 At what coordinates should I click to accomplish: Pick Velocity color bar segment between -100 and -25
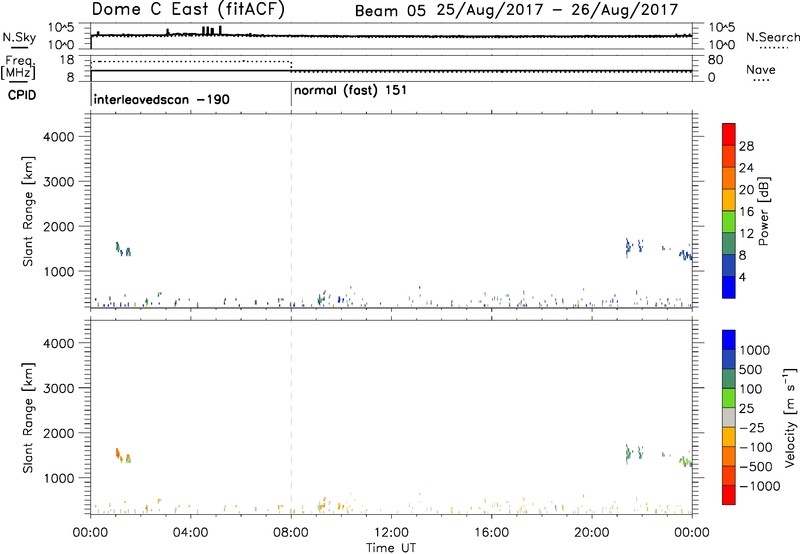click(x=729, y=437)
